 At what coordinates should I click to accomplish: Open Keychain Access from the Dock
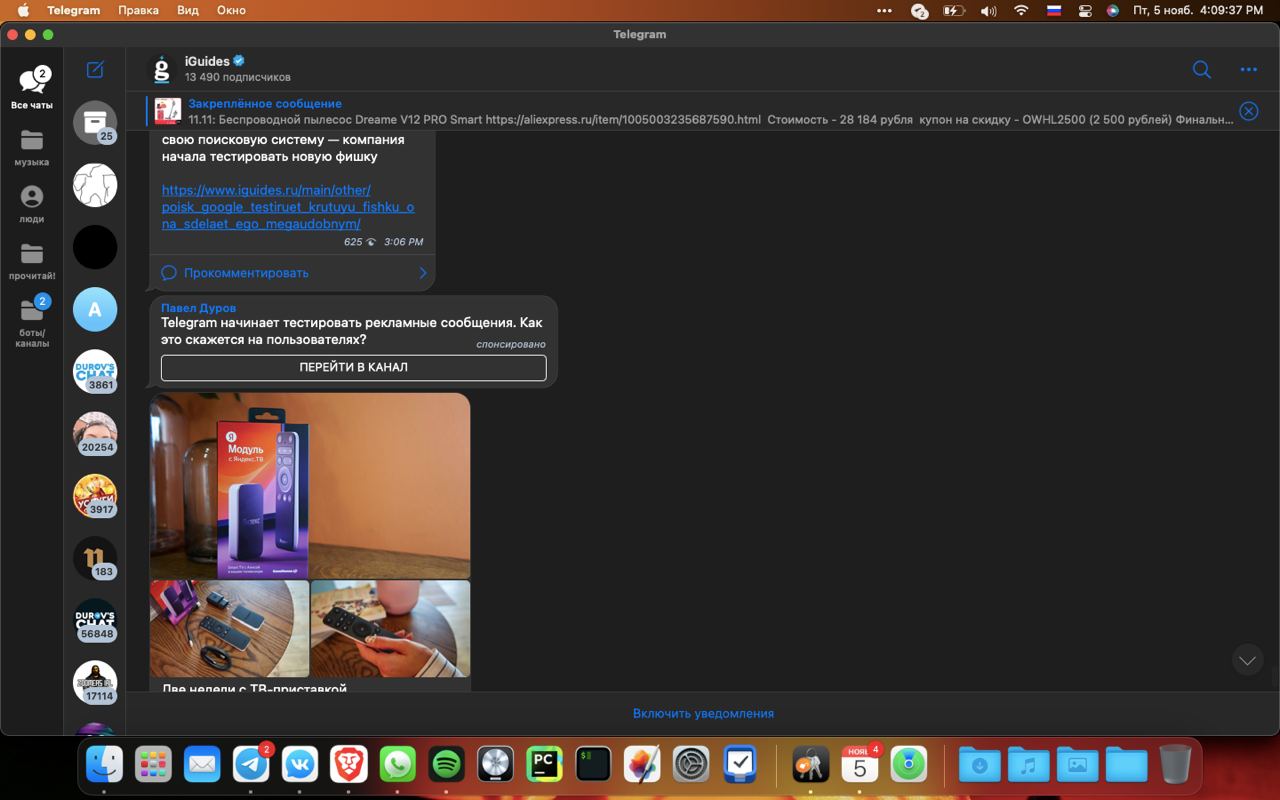click(x=810, y=765)
